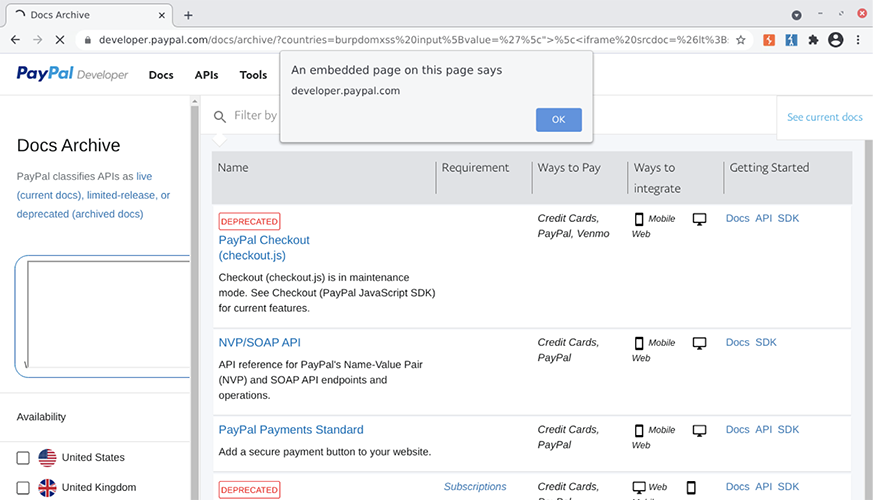
Task: Click the tab-search dropdown circle icon
Action: click(797, 15)
